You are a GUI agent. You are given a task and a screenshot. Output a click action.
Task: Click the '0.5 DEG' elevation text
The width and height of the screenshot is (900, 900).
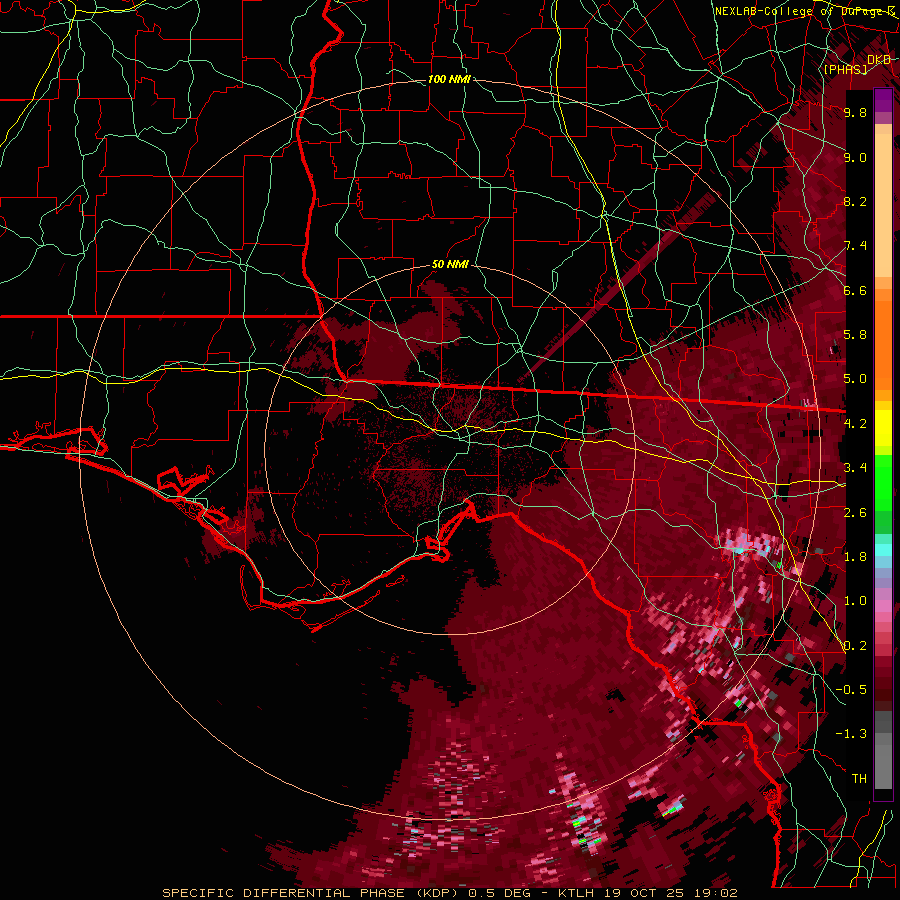(x=499, y=893)
